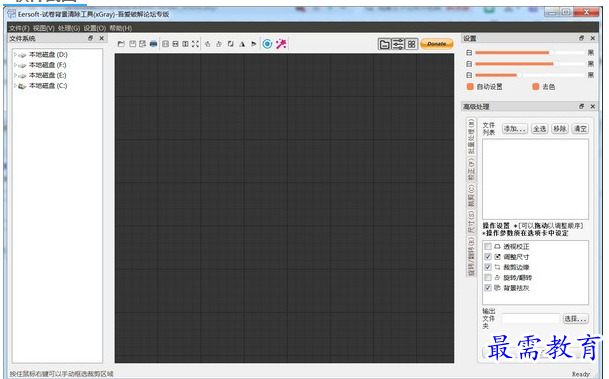Click the sliders settings panel icon
609x379 pixels.
point(398,44)
